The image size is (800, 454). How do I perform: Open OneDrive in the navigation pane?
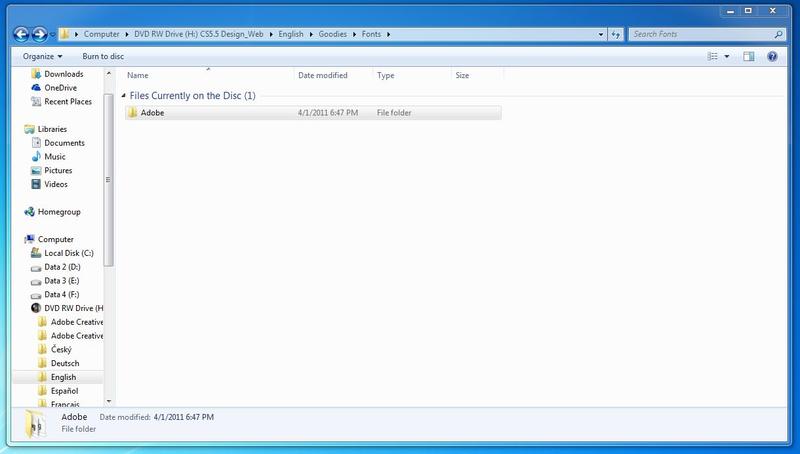point(54,88)
